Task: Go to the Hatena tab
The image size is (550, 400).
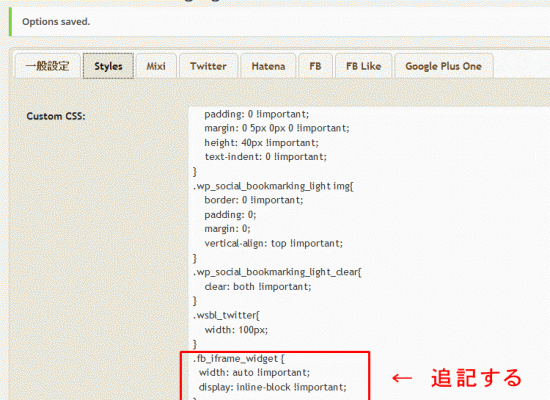Action: coord(268,66)
